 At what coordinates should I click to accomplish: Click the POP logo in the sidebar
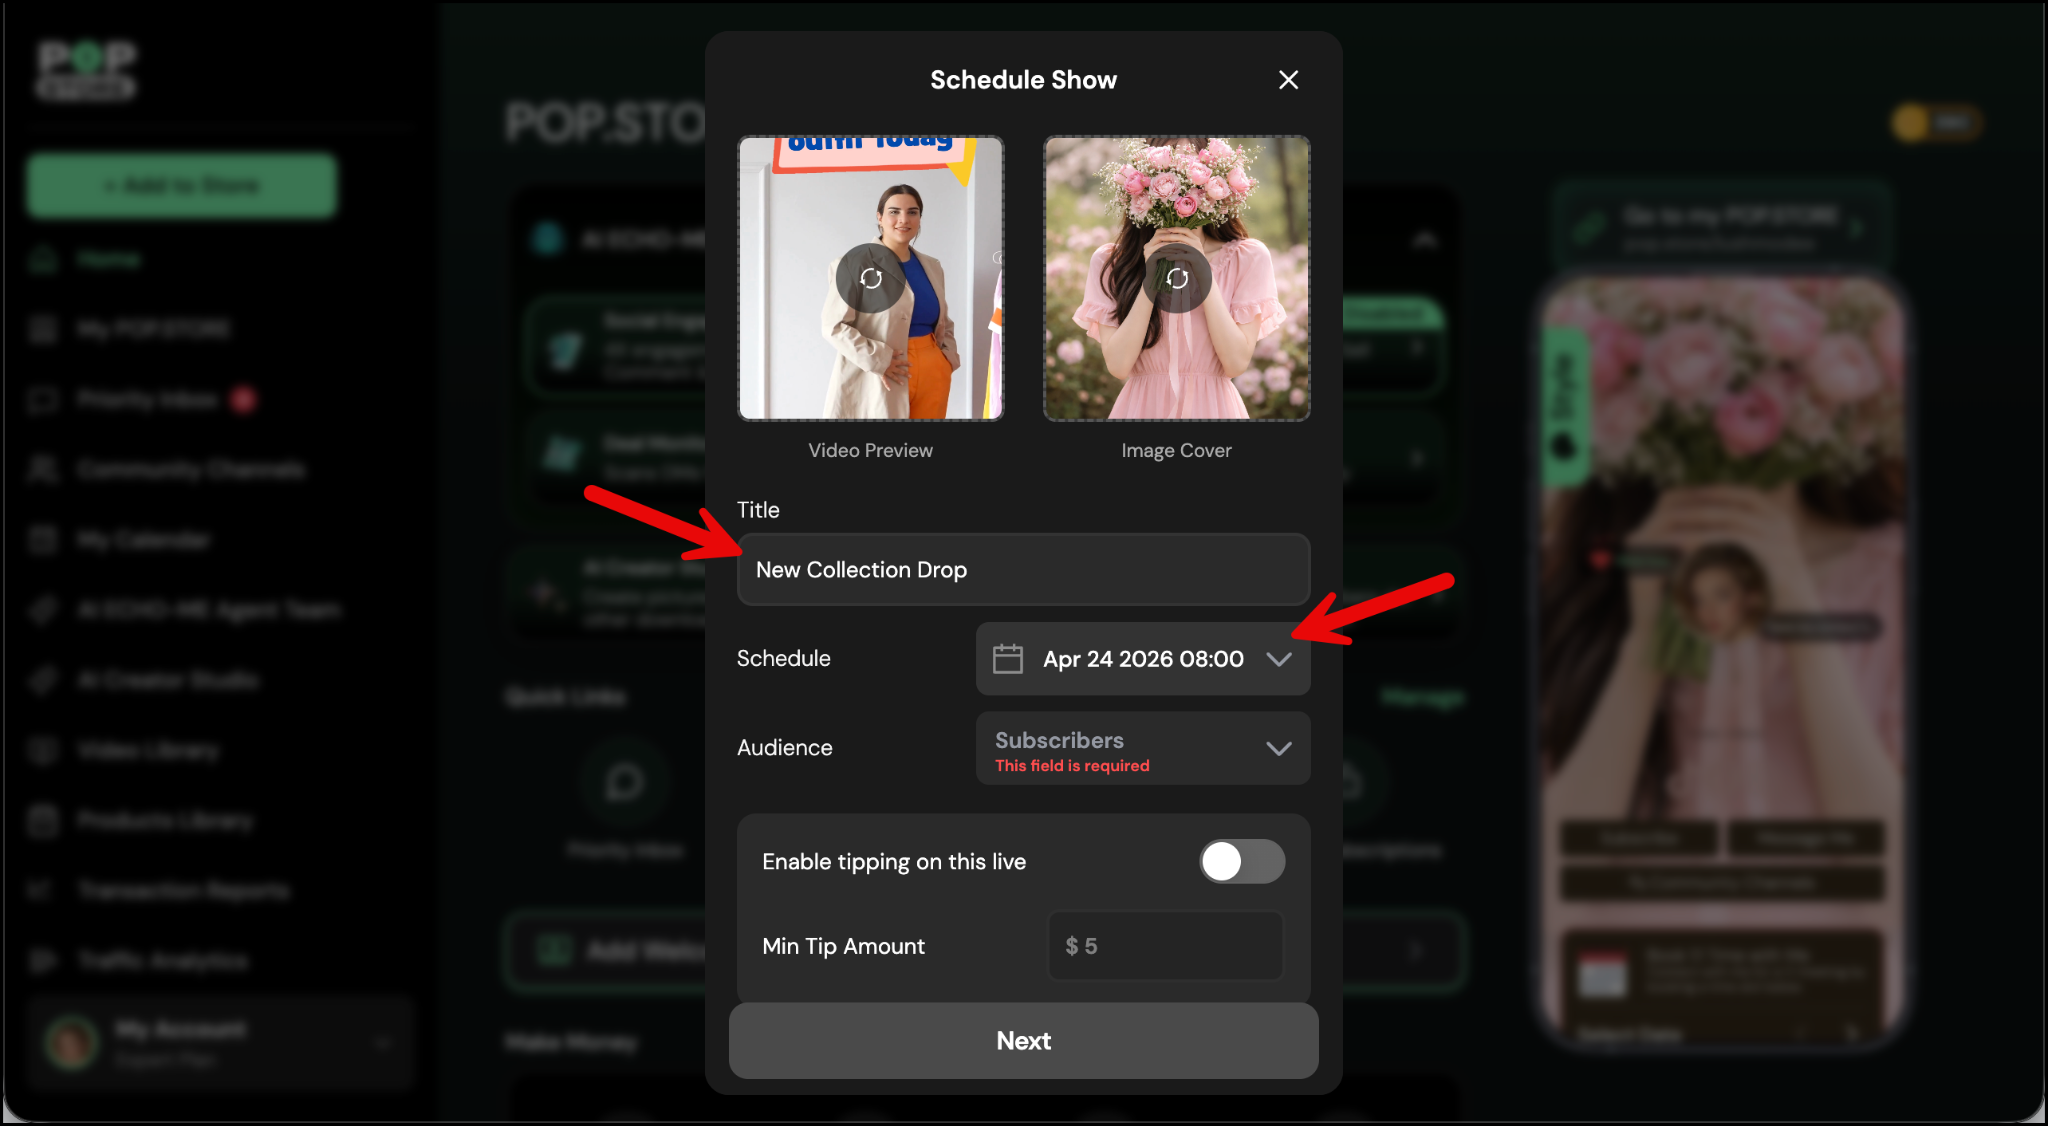pos(86,69)
